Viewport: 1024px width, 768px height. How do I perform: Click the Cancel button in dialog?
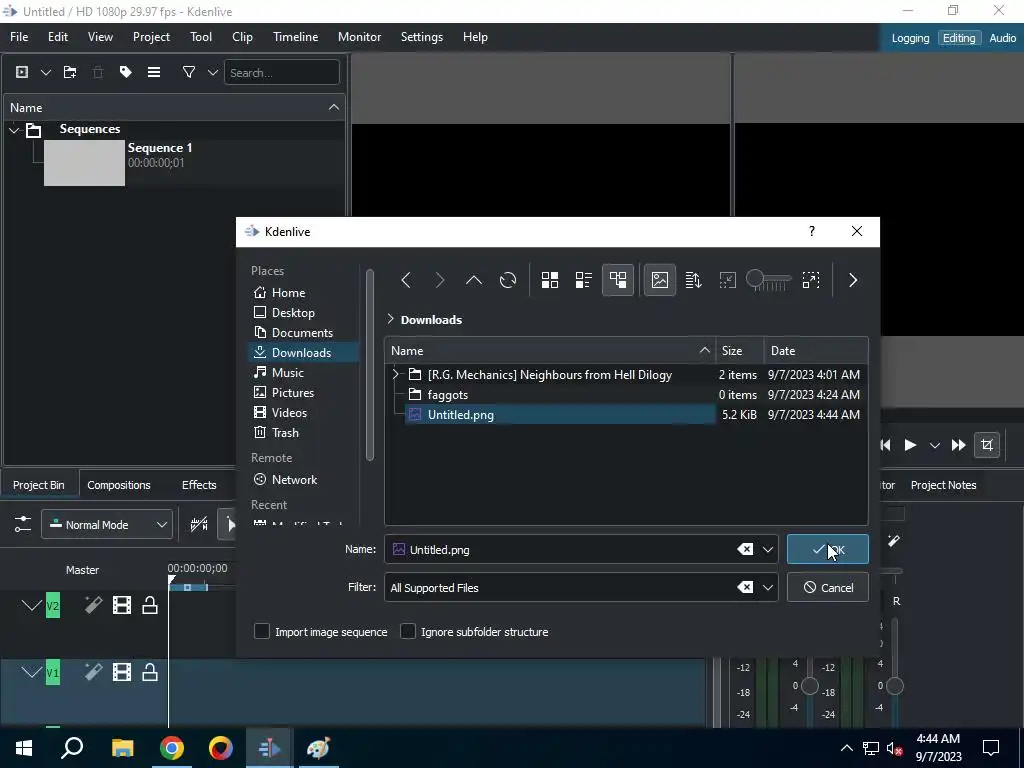point(827,587)
